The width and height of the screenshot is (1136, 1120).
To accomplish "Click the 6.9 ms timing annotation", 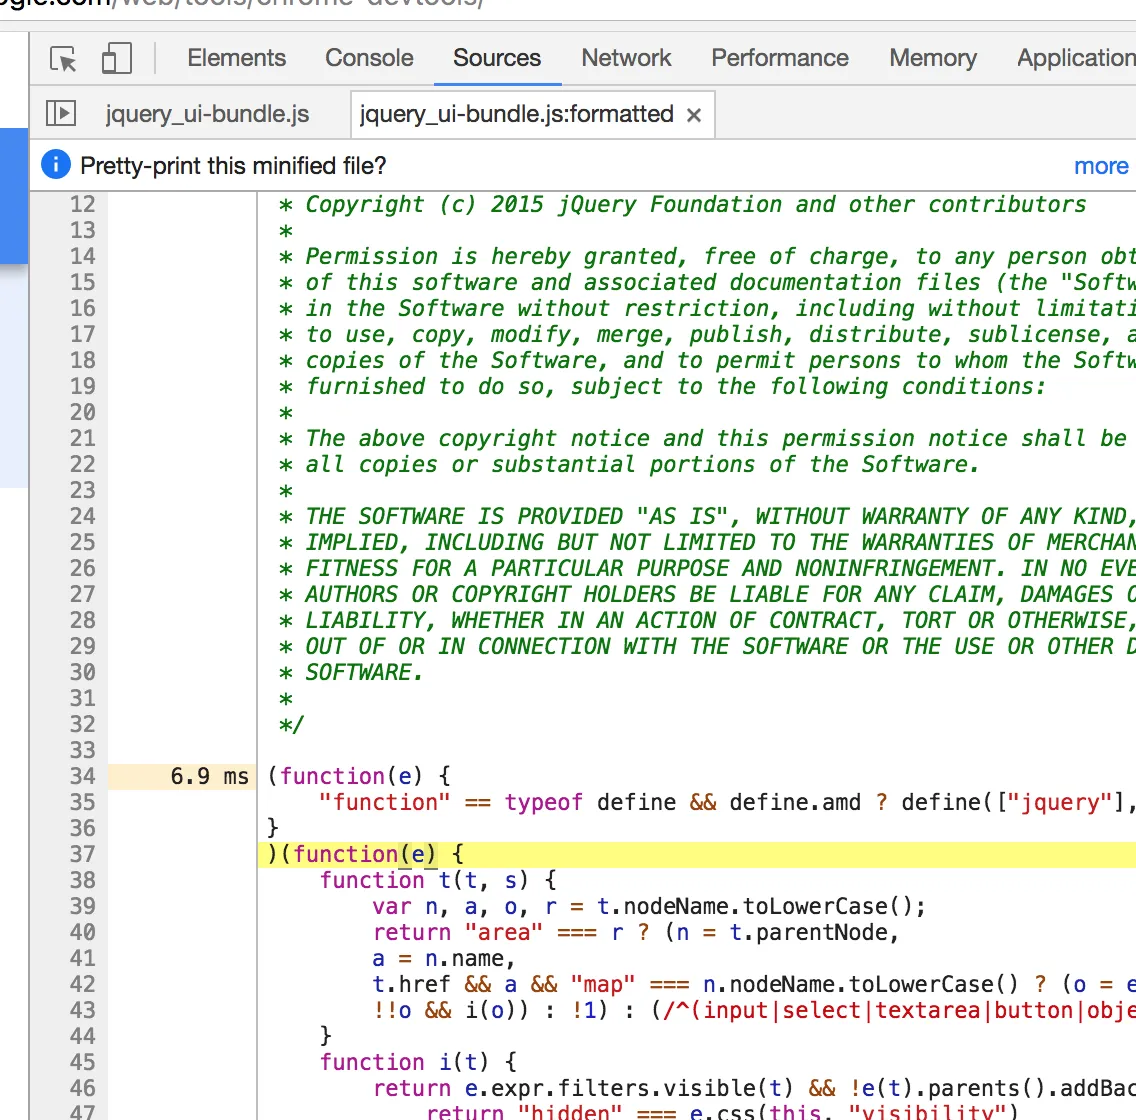I will click(209, 777).
